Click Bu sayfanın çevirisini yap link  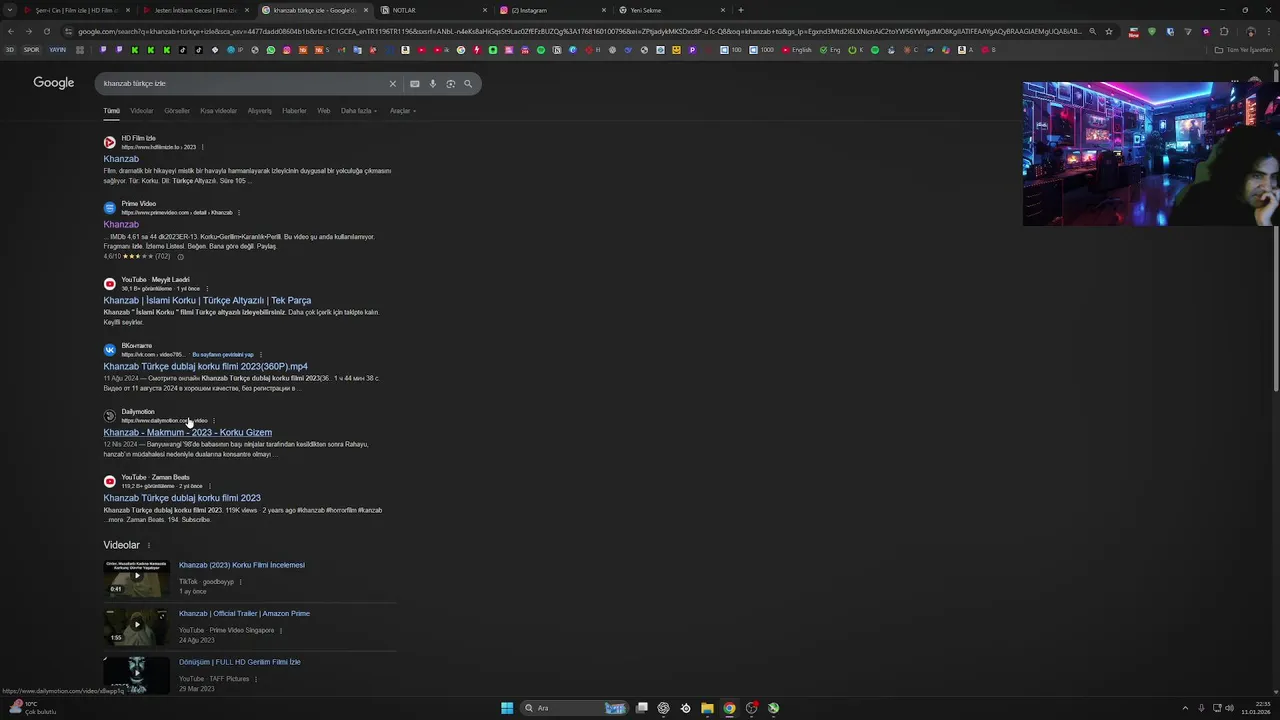[223, 355]
